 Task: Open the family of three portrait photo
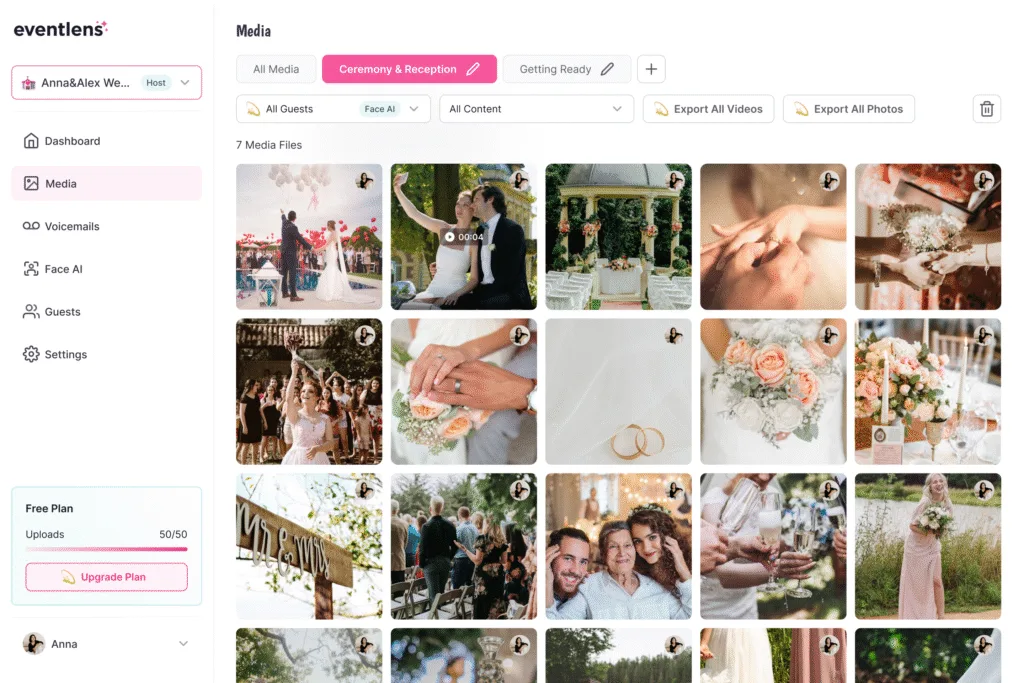point(618,547)
